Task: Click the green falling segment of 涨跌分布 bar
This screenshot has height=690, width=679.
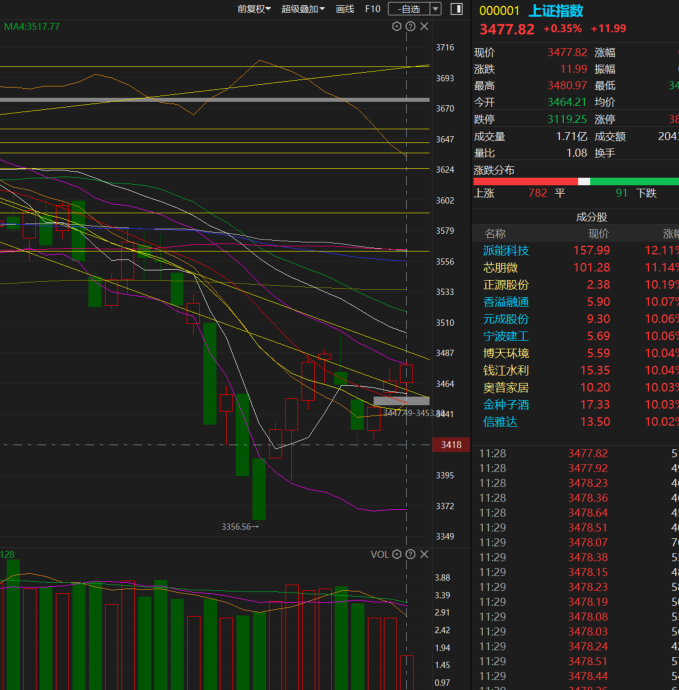Action: pos(634,181)
